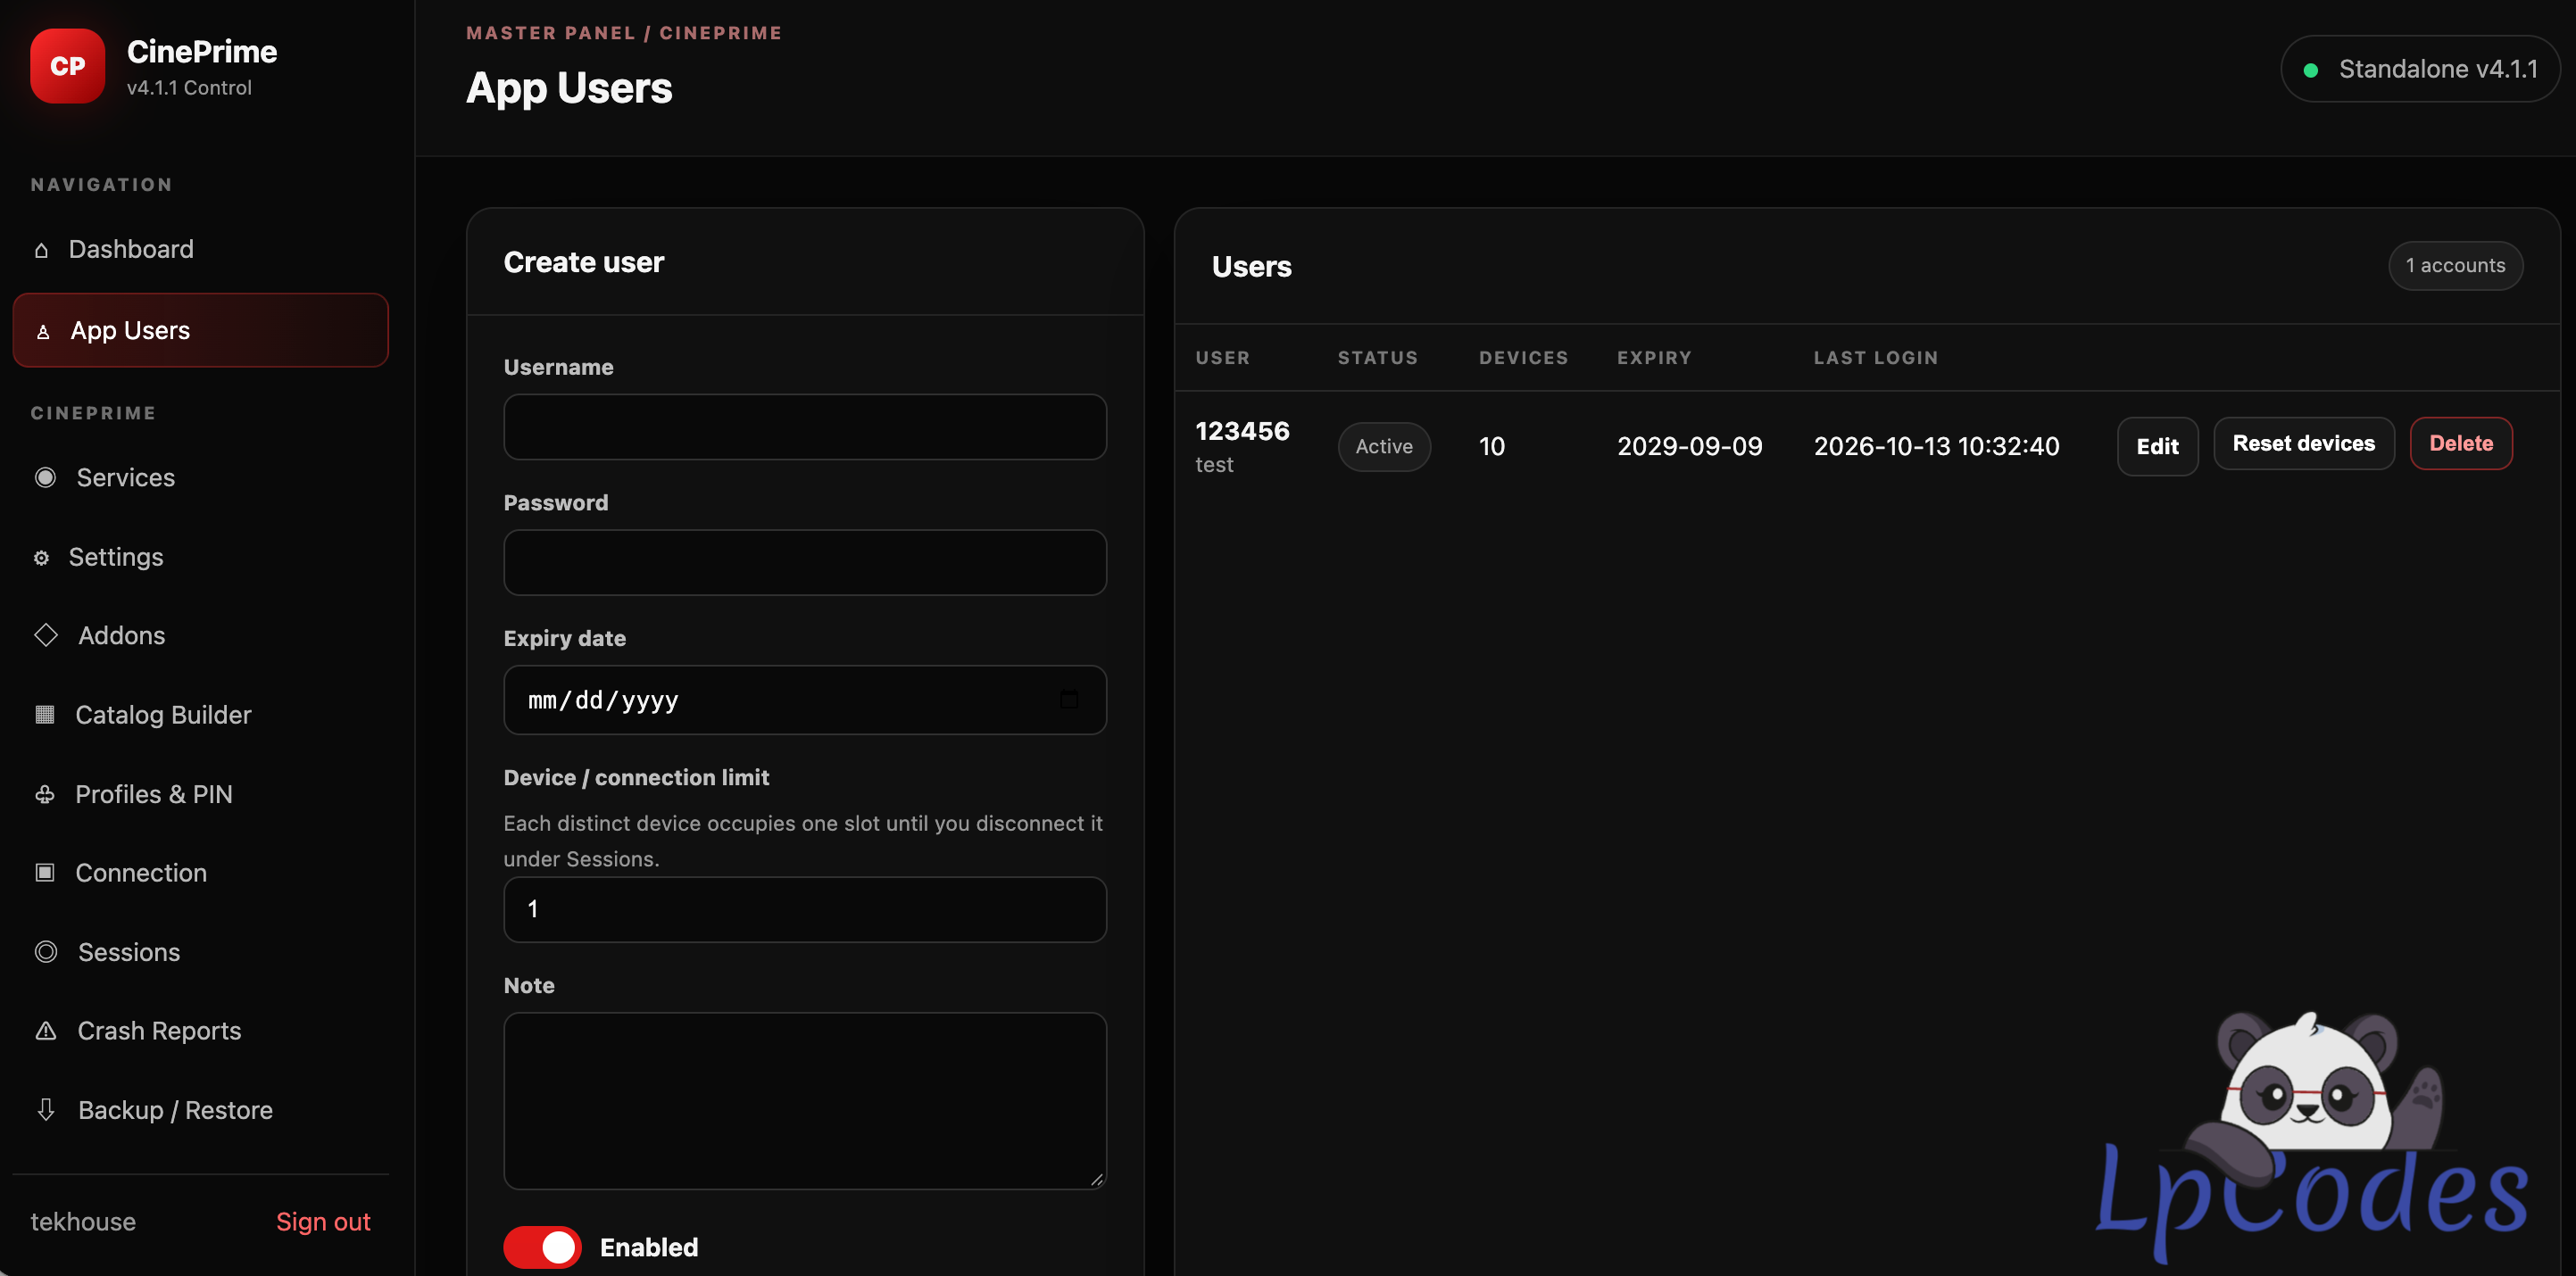Click the Expiry date mm/dd/yyyy field
The image size is (2576, 1276).
click(805, 700)
